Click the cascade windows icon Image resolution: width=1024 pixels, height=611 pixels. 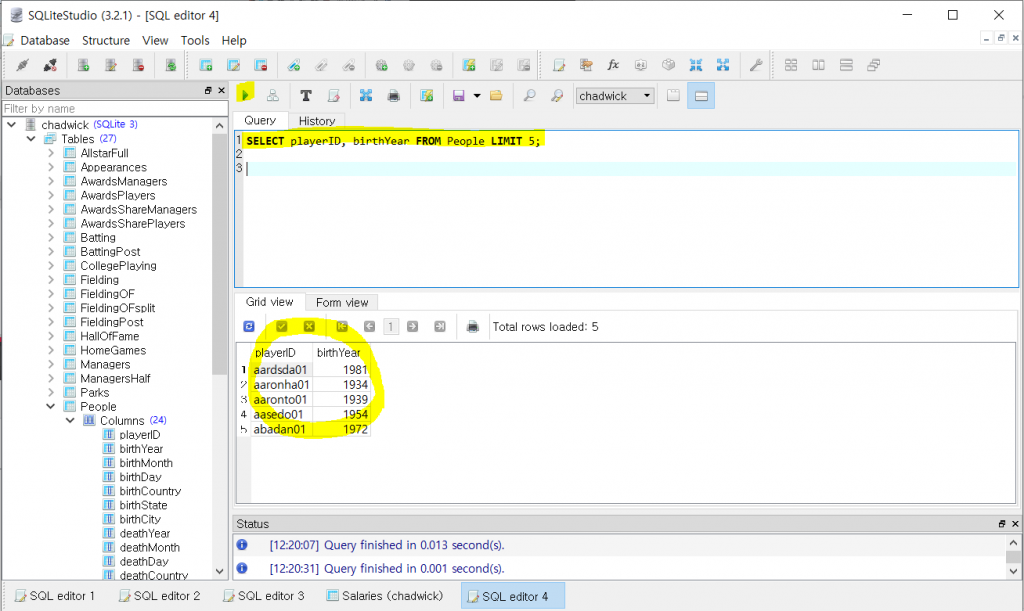point(874,65)
